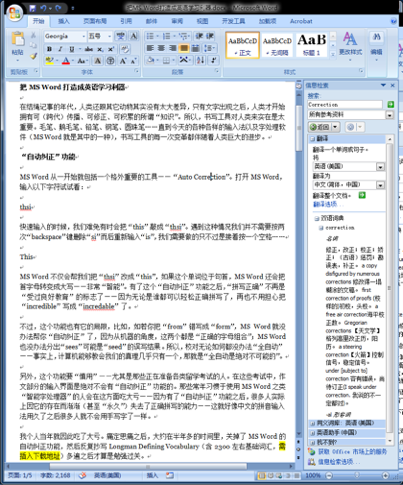Apply the text highlight color
Image resolution: width=403 pixels, height=485 pixels.
tap(49, 61)
